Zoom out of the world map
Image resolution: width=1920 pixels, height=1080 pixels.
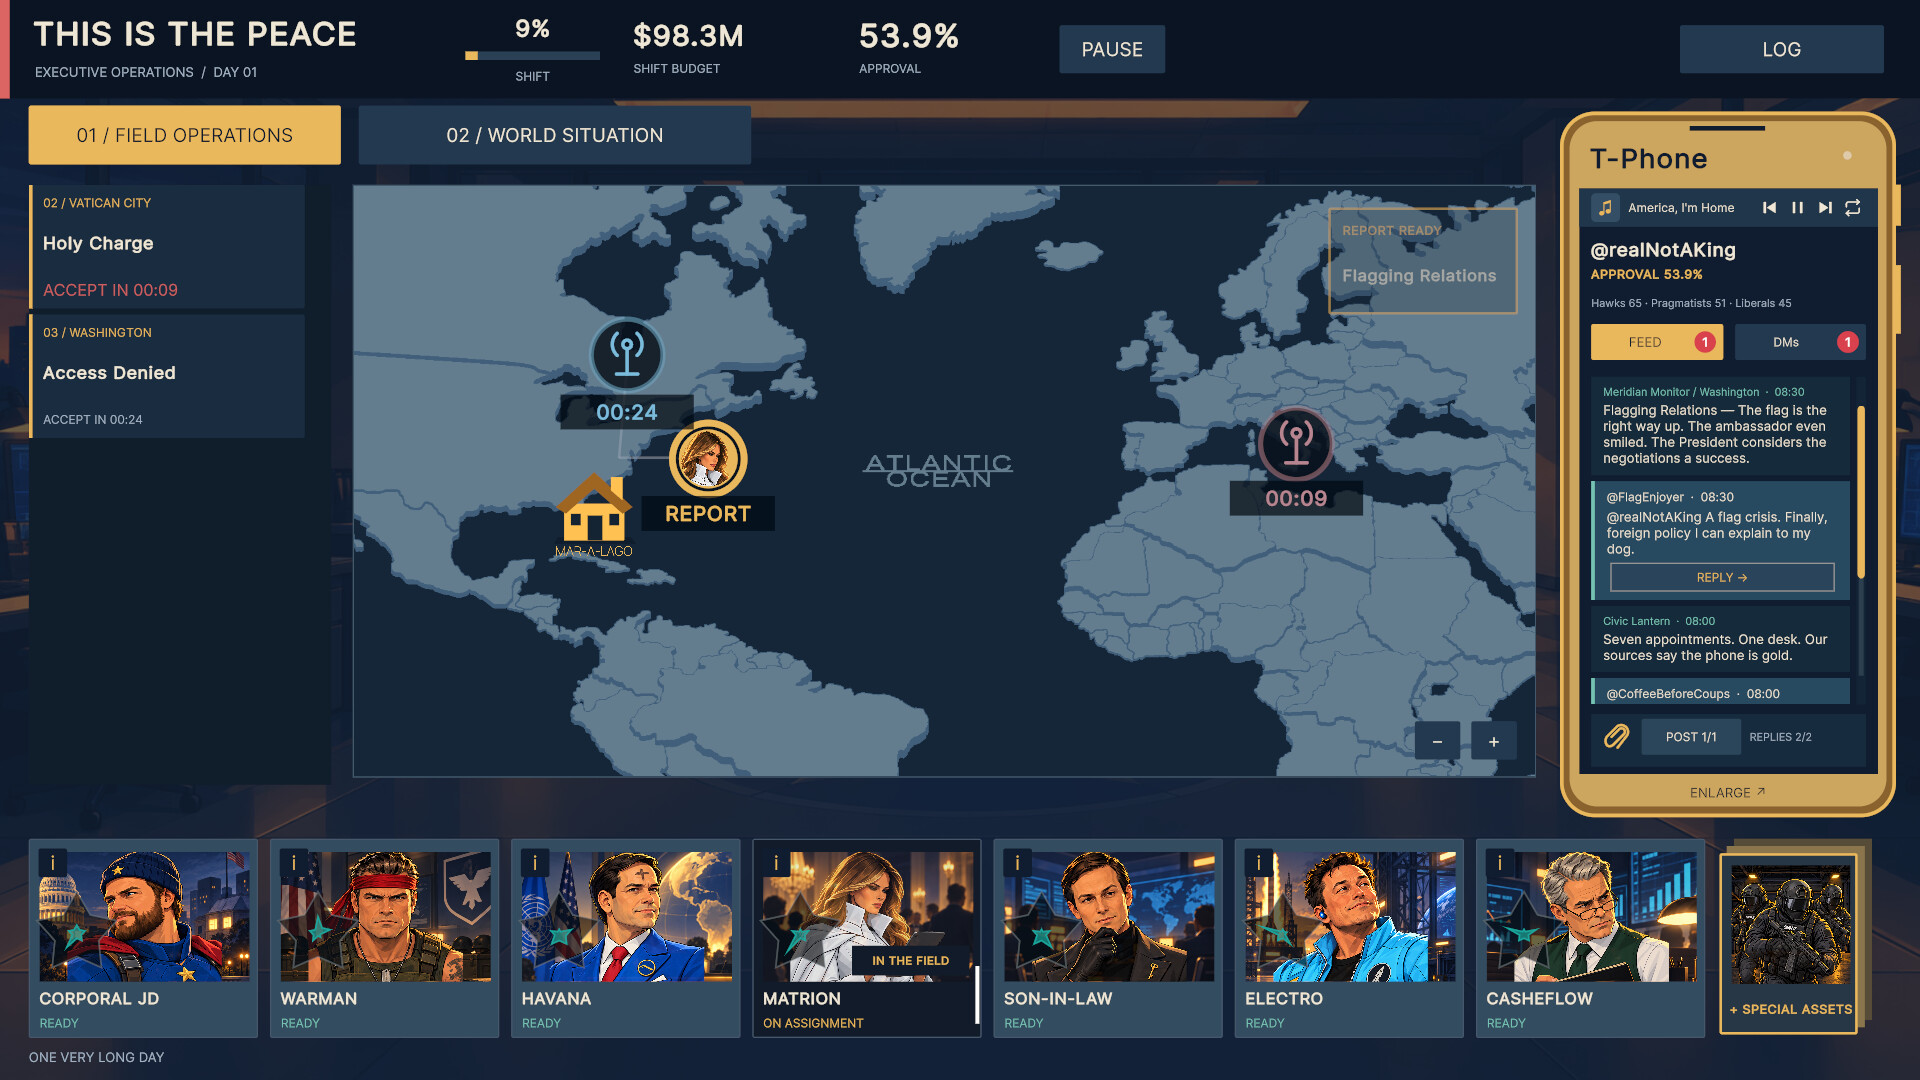coord(1437,742)
